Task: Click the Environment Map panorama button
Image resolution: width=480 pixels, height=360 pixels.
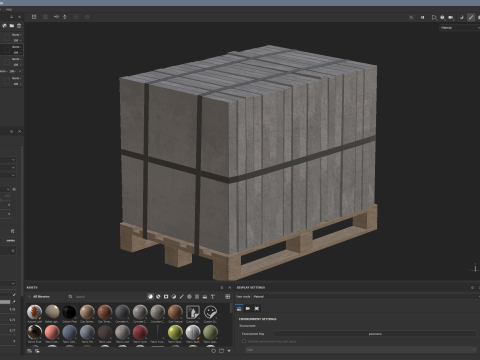Action: 375,334
